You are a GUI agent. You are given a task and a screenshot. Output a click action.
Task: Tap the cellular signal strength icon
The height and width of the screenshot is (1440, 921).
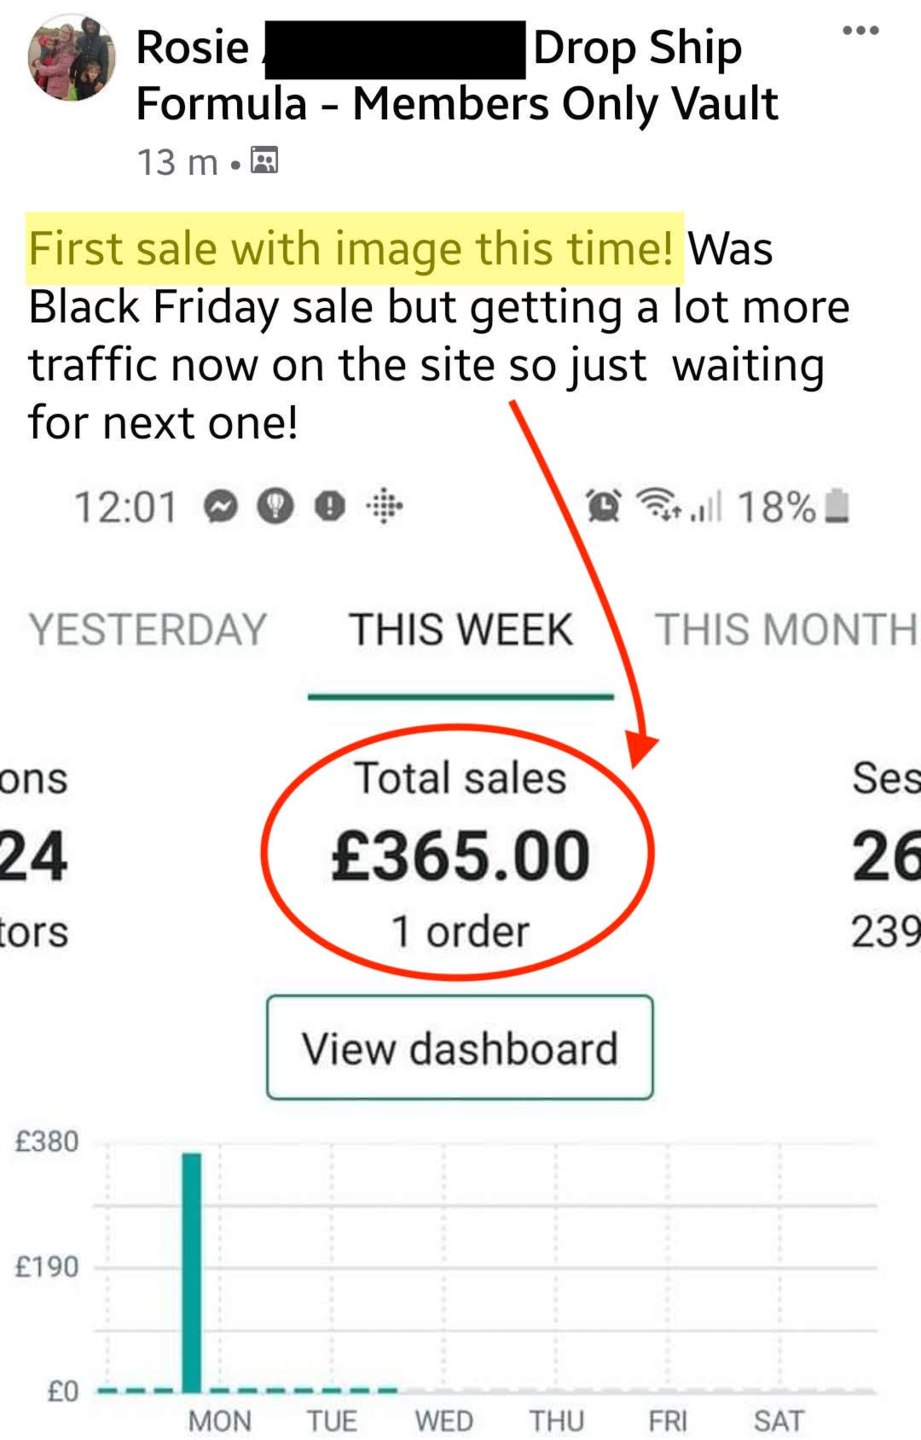click(x=705, y=508)
